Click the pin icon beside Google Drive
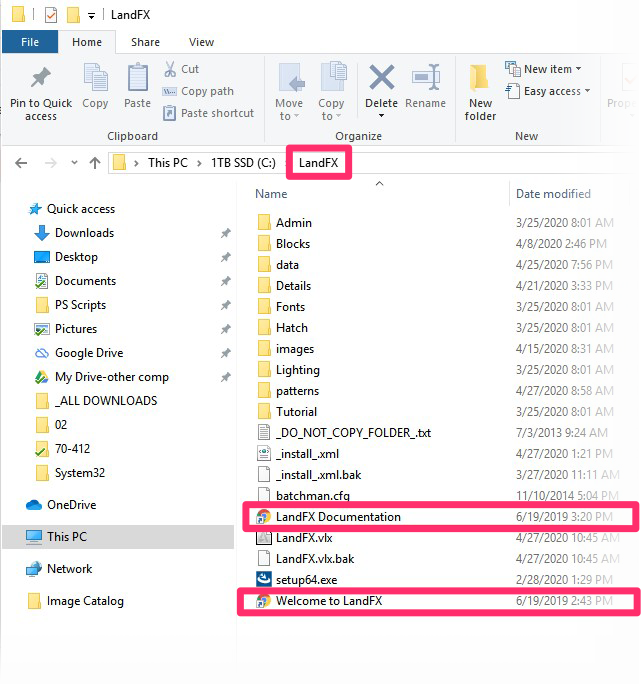The height and width of the screenshot is (684, 641). 226,353
